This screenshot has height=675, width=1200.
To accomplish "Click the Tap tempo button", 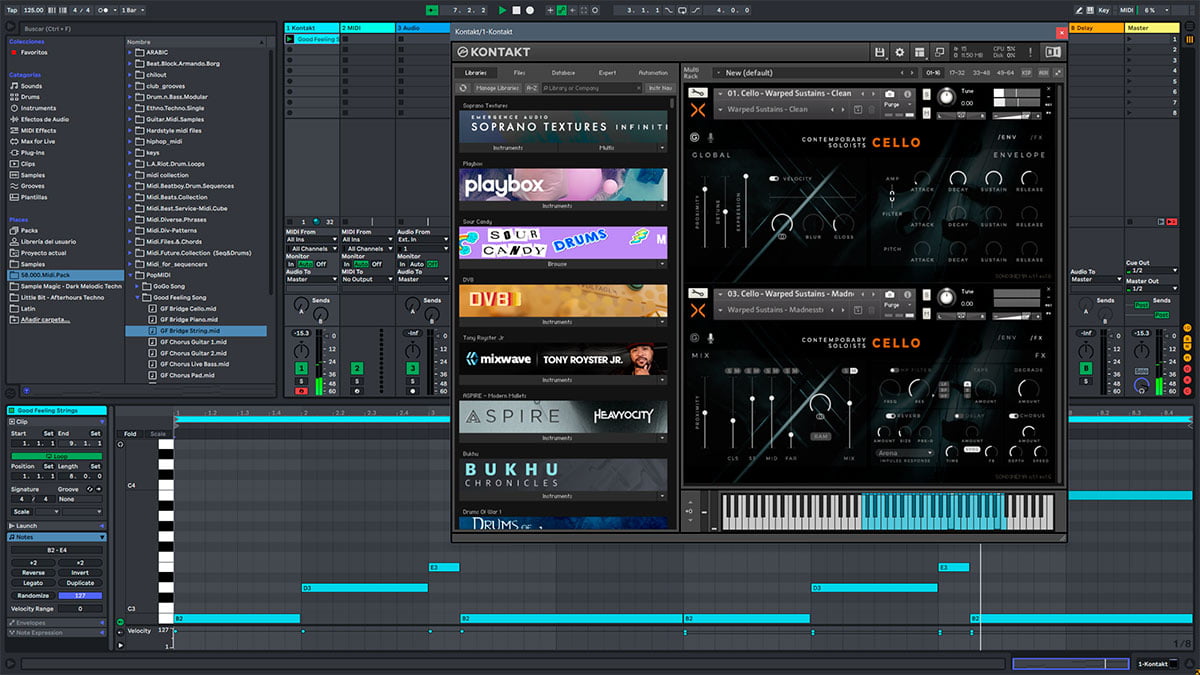I will point(11,10).
